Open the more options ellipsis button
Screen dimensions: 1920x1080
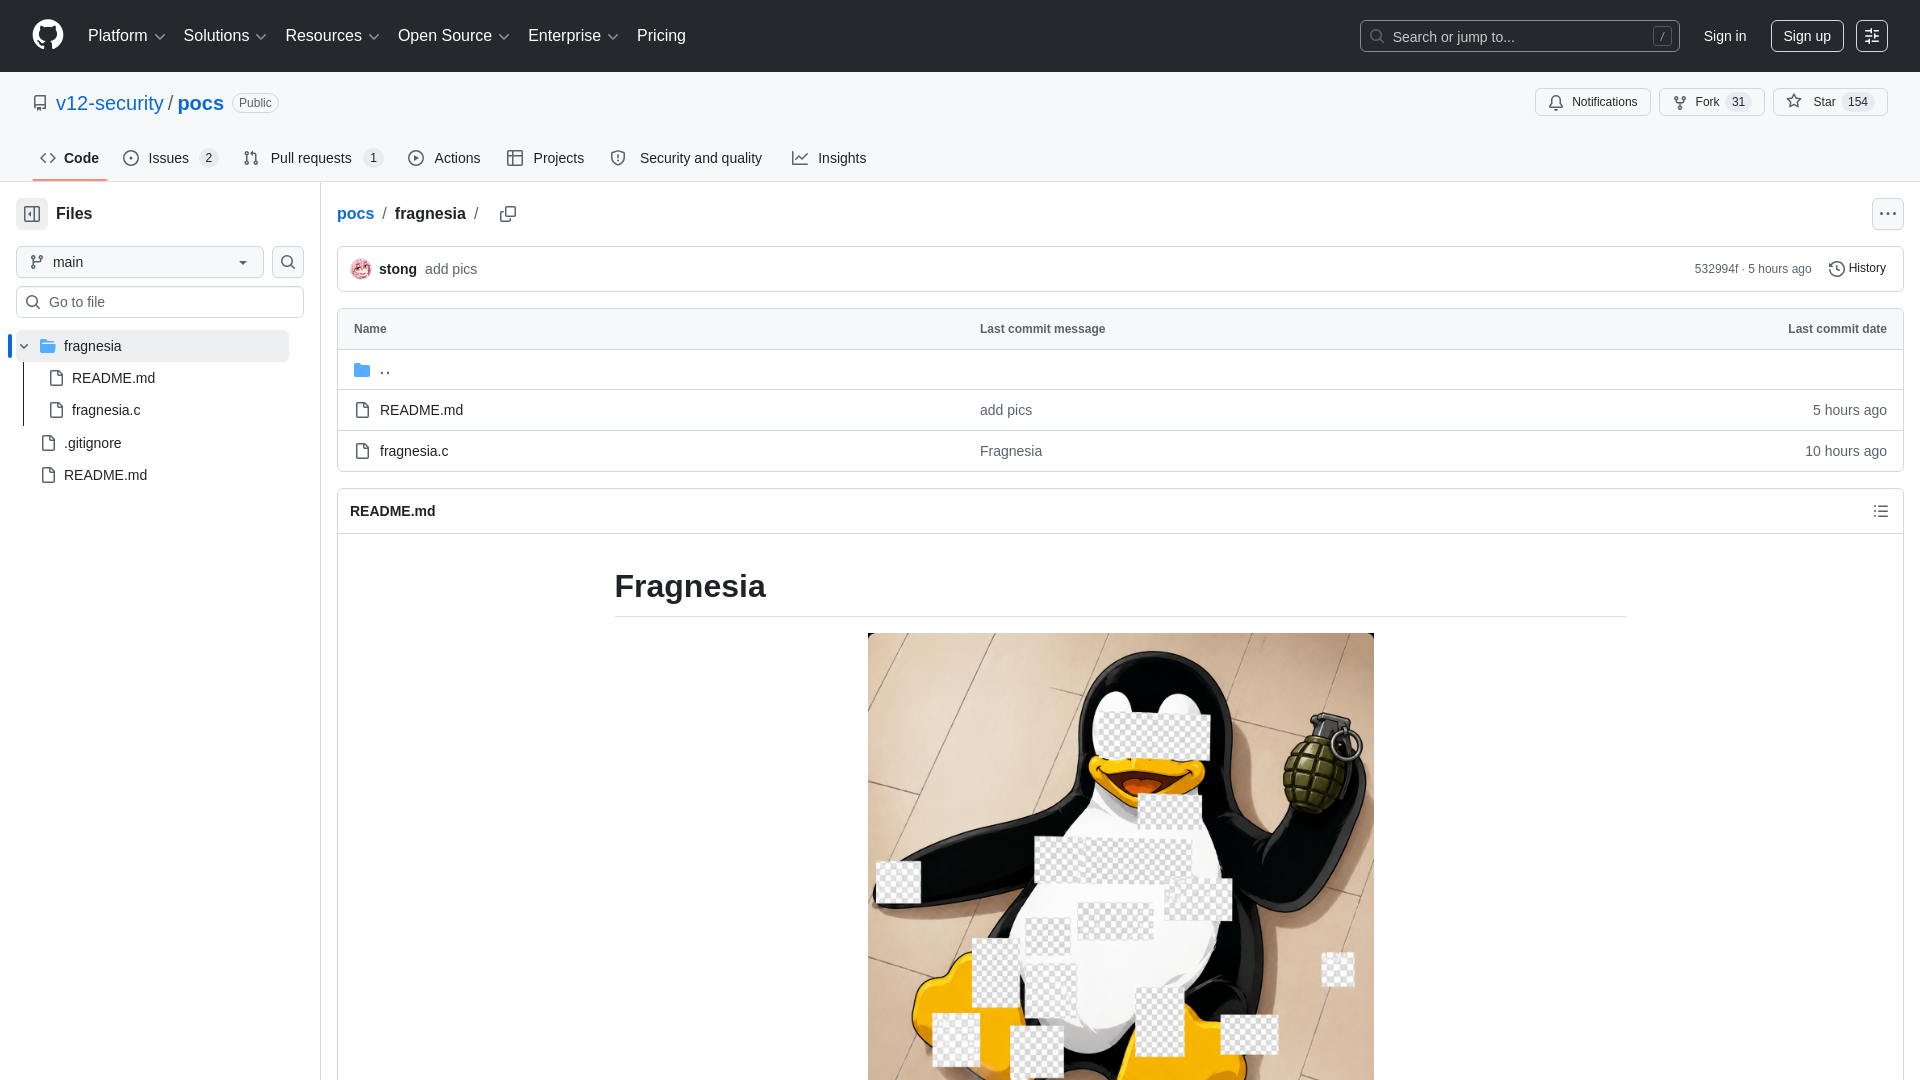tap(1887, 214)
